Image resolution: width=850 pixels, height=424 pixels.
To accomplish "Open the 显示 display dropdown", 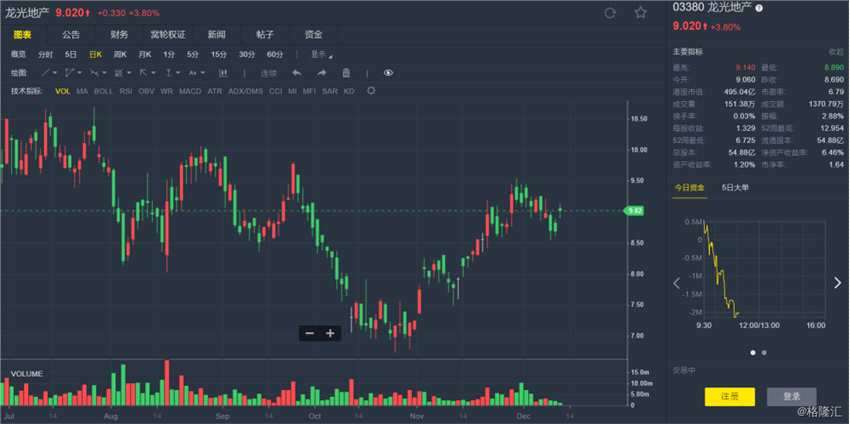I will 321,54.
